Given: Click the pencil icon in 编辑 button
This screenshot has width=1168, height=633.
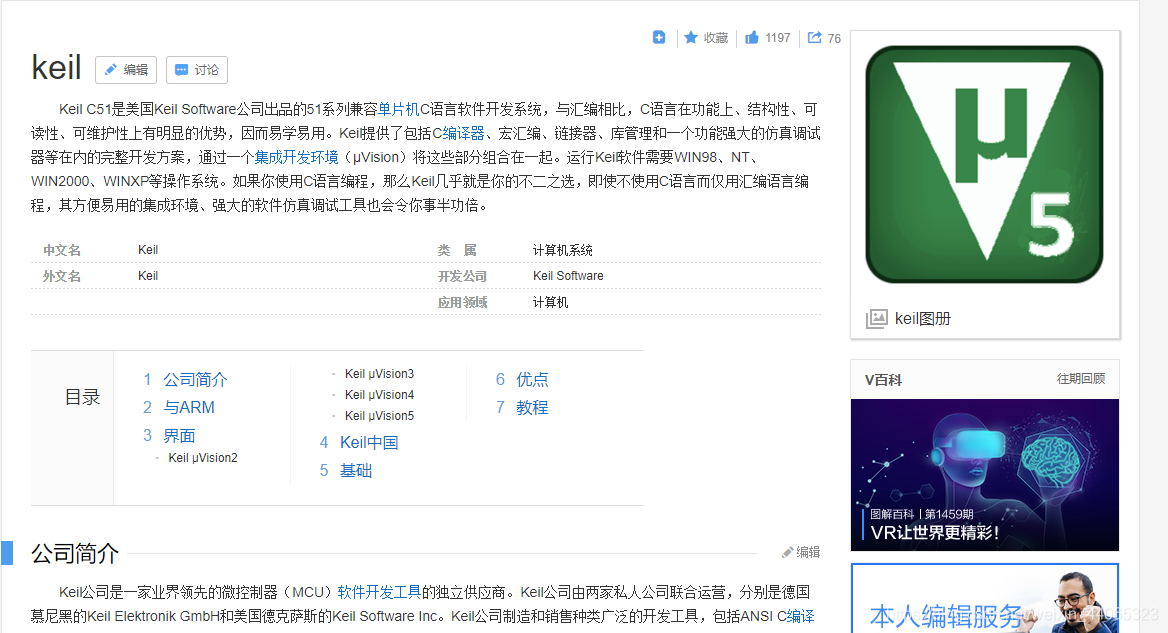Looking at the screenshot, I should click(110, 70).
